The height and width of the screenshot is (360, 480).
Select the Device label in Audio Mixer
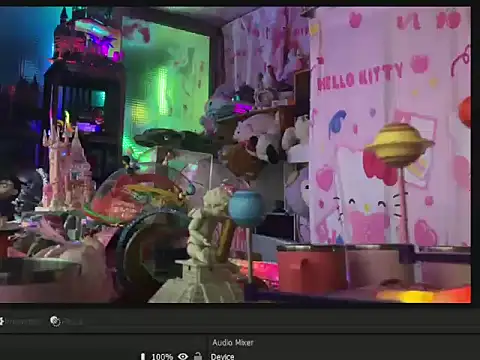tap(222, 357)
